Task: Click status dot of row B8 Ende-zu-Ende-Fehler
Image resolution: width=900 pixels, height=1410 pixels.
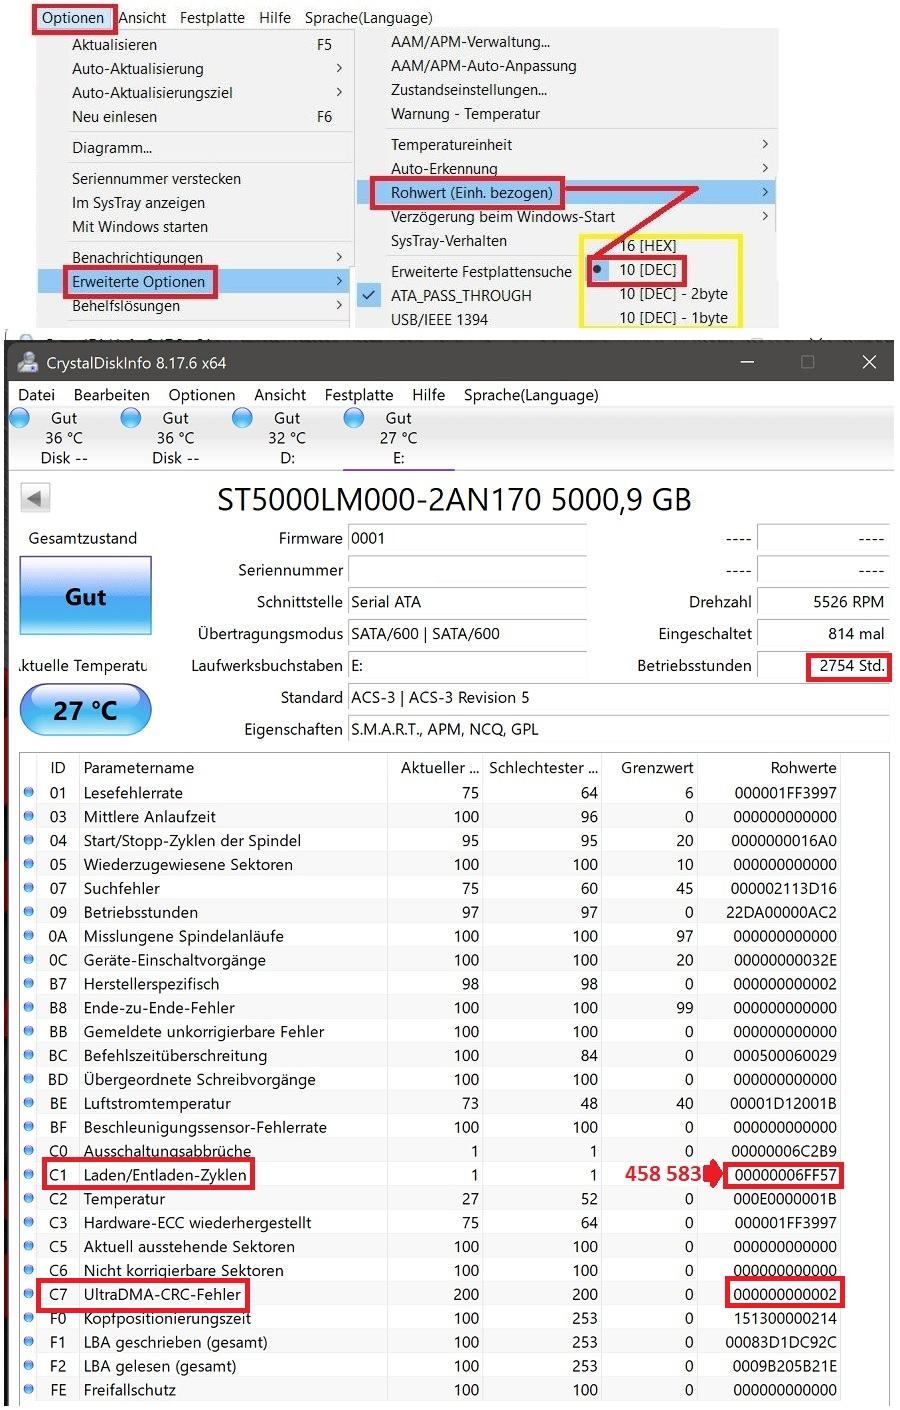Action: tap(29, 1009)
